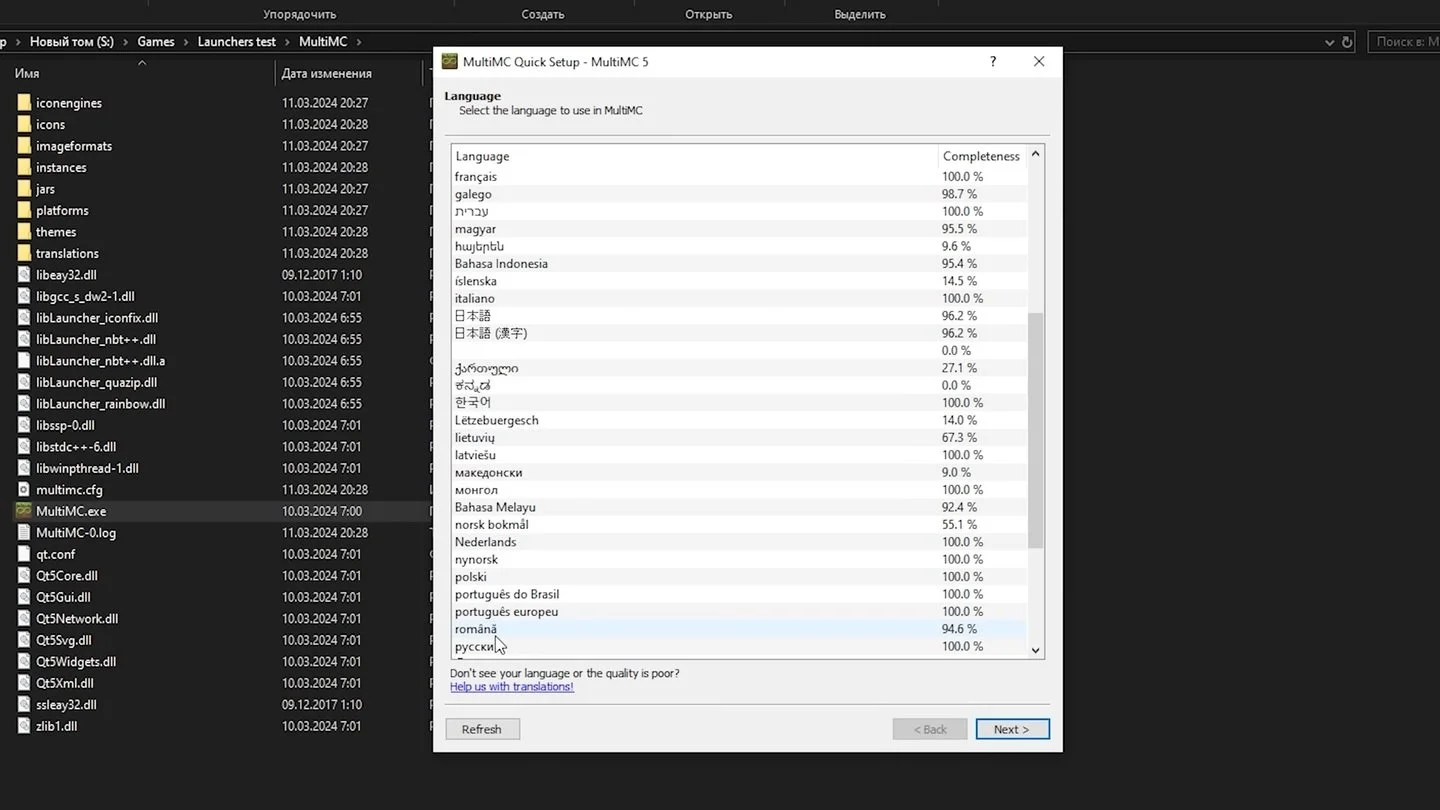
Task: Select the ssleay32.dll file icon
Action: [x=24, y=705]
